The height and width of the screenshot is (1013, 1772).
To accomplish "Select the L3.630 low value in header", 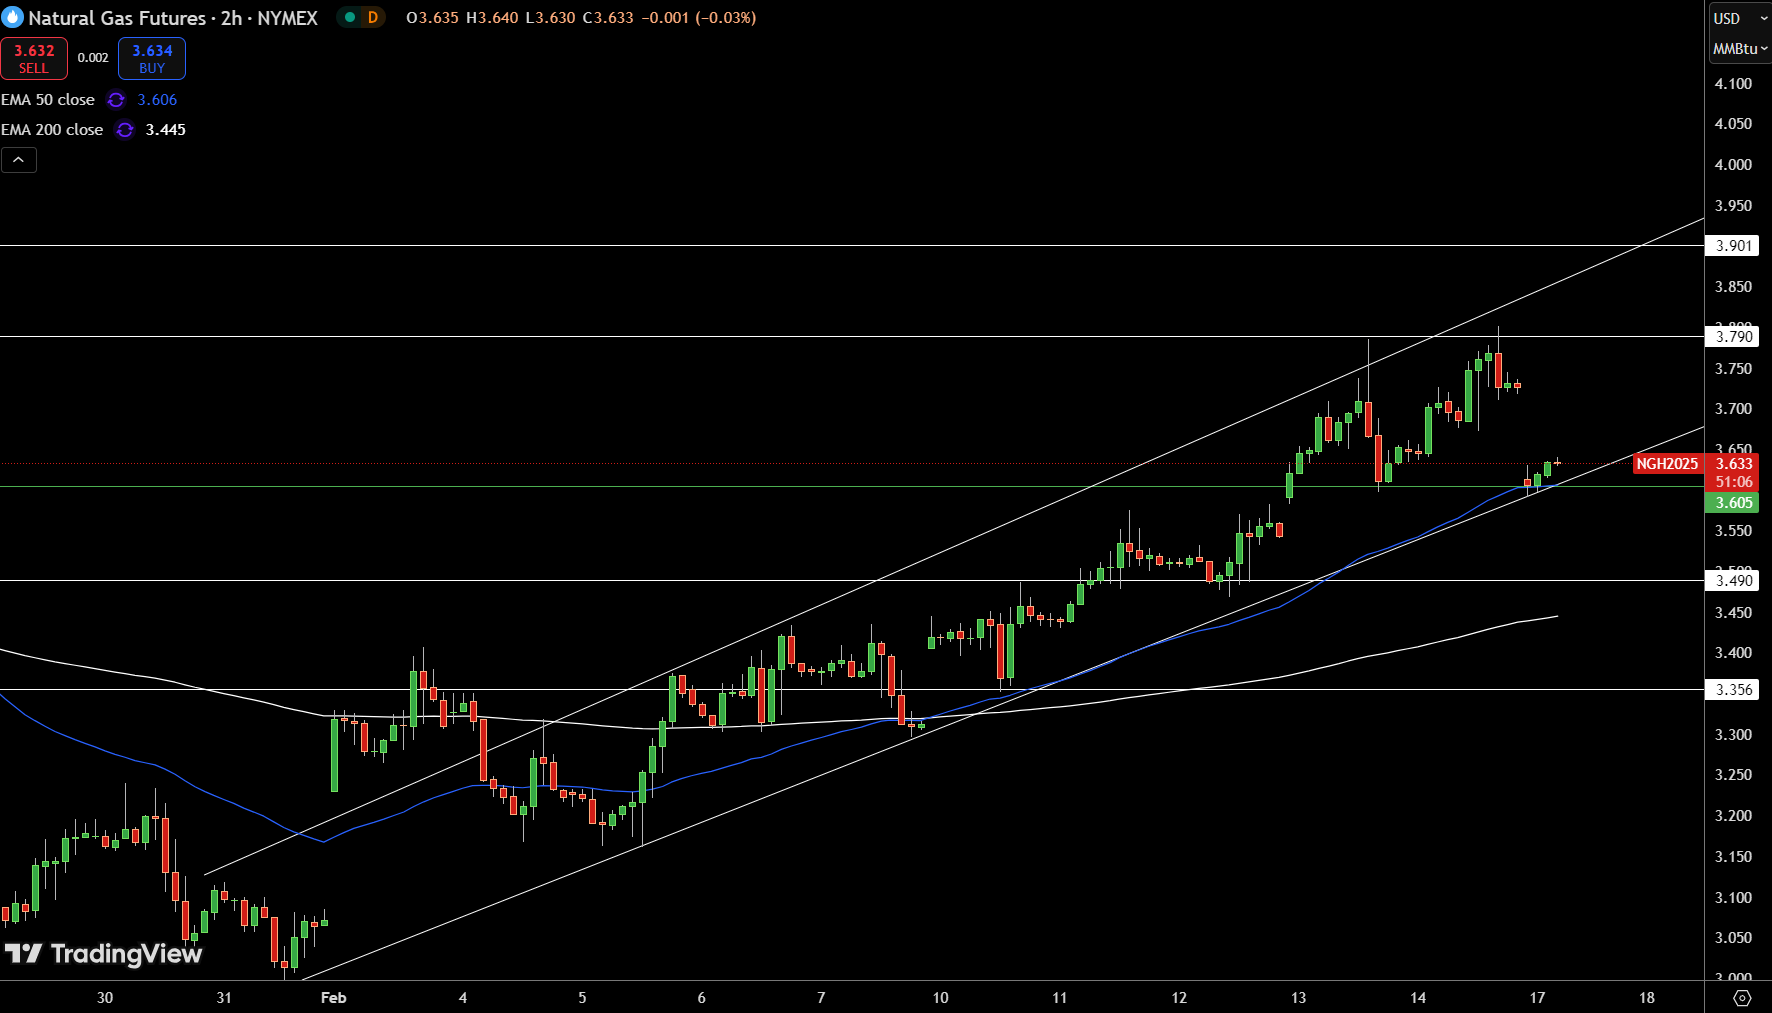I will pos(550,18).
